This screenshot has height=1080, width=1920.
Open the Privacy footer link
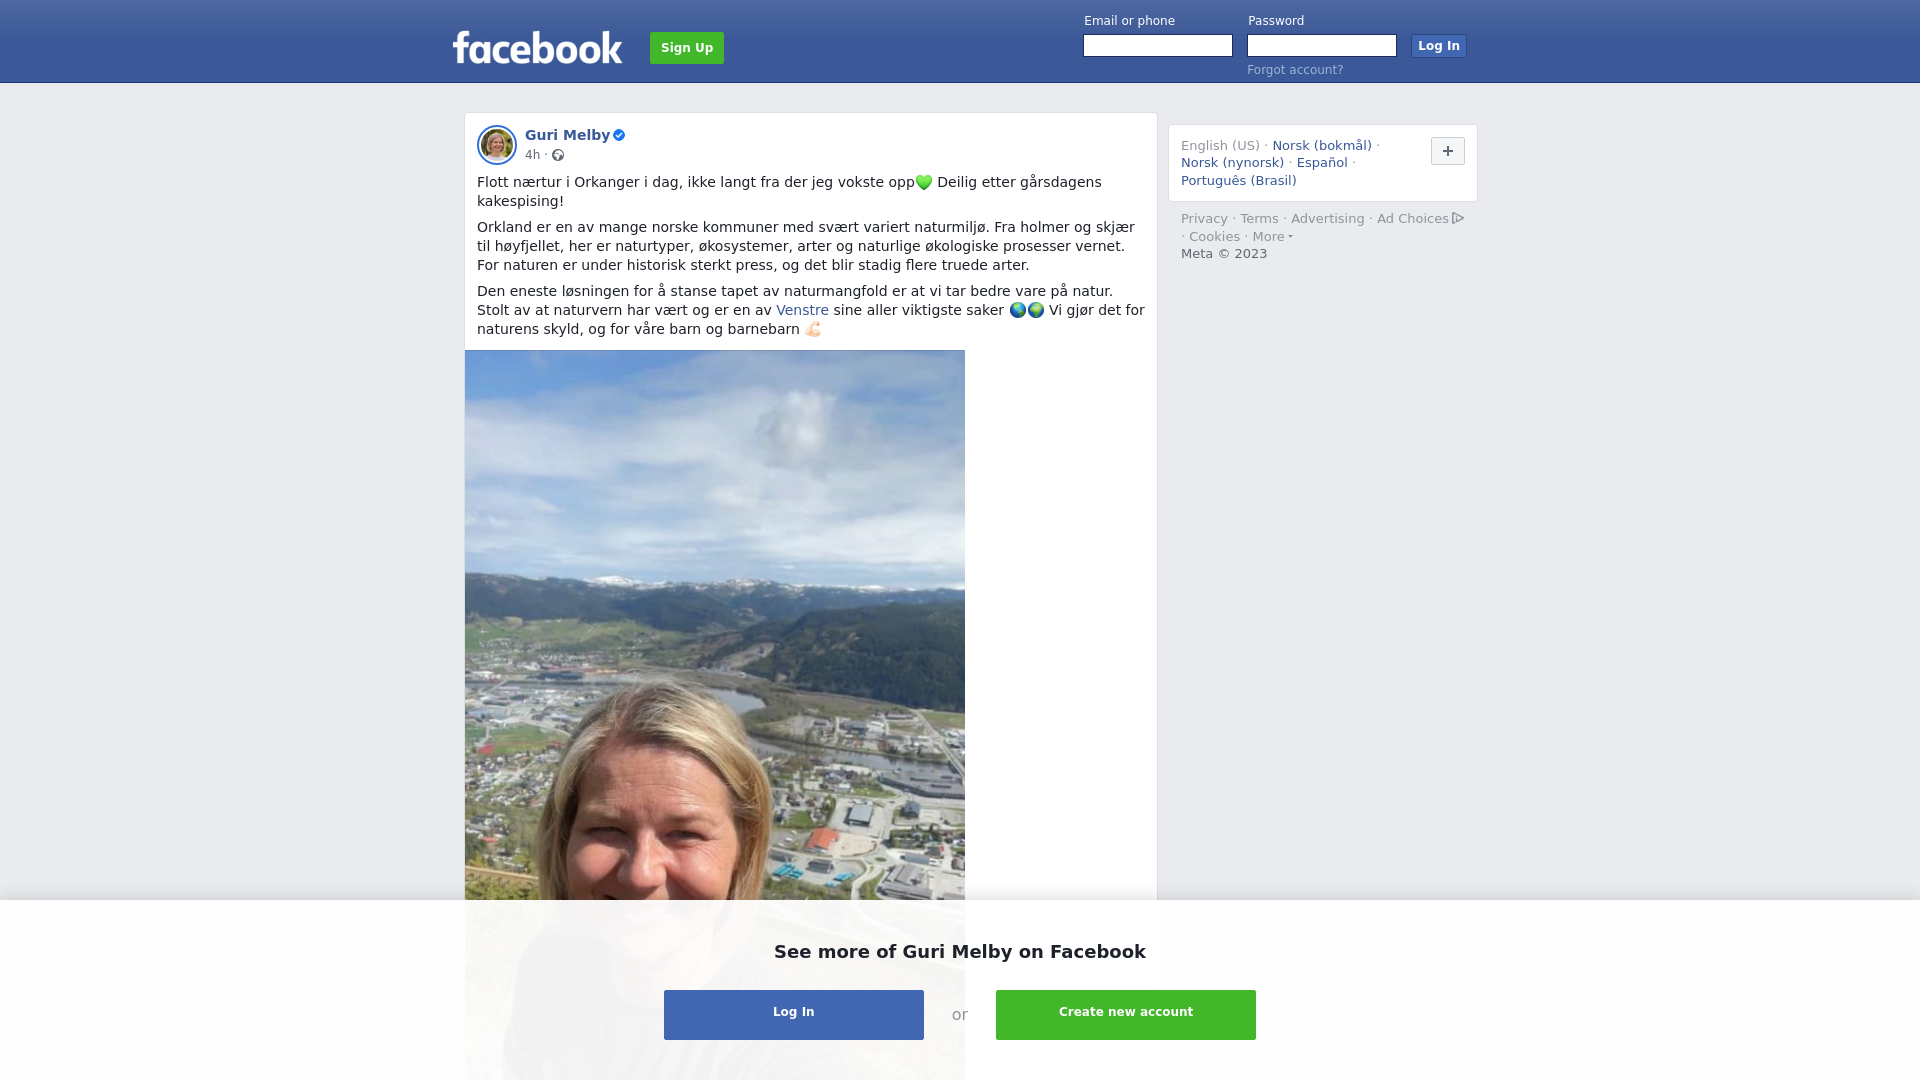click(1204, 219)
